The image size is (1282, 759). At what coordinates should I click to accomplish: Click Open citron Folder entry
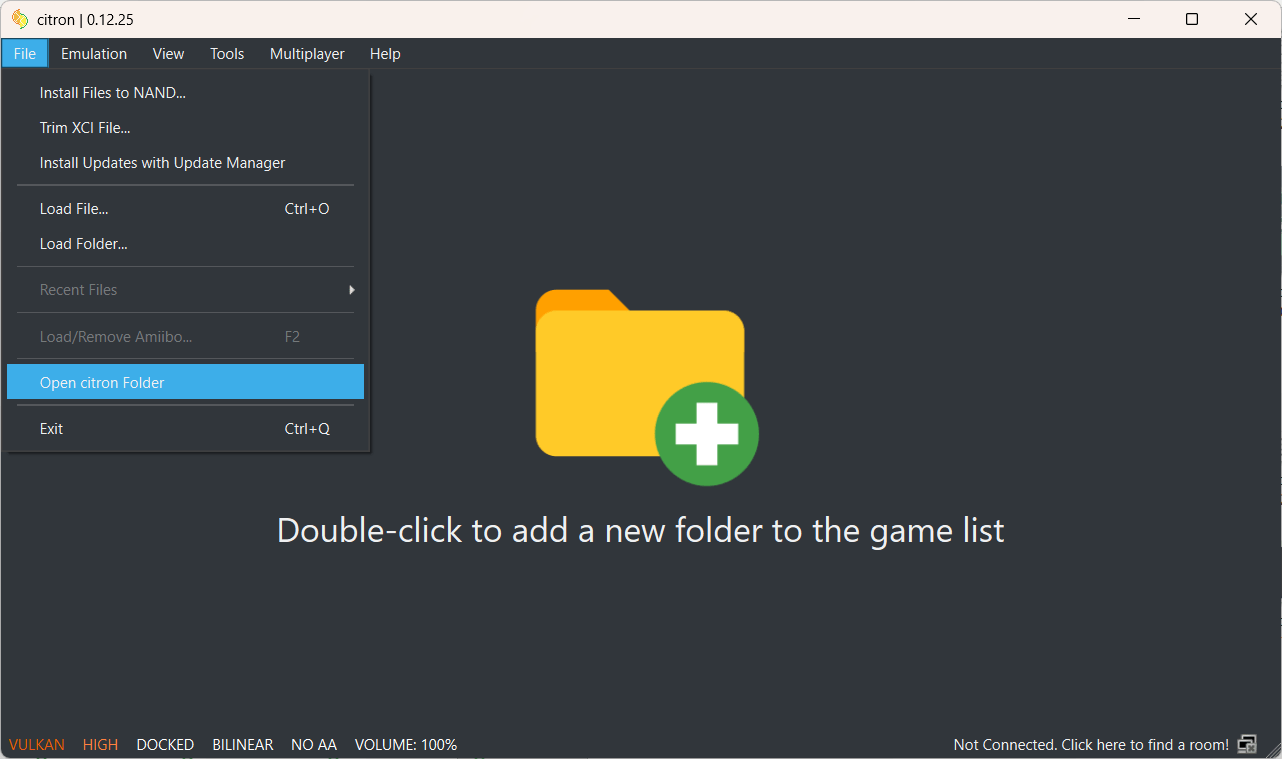pos(185,383)
